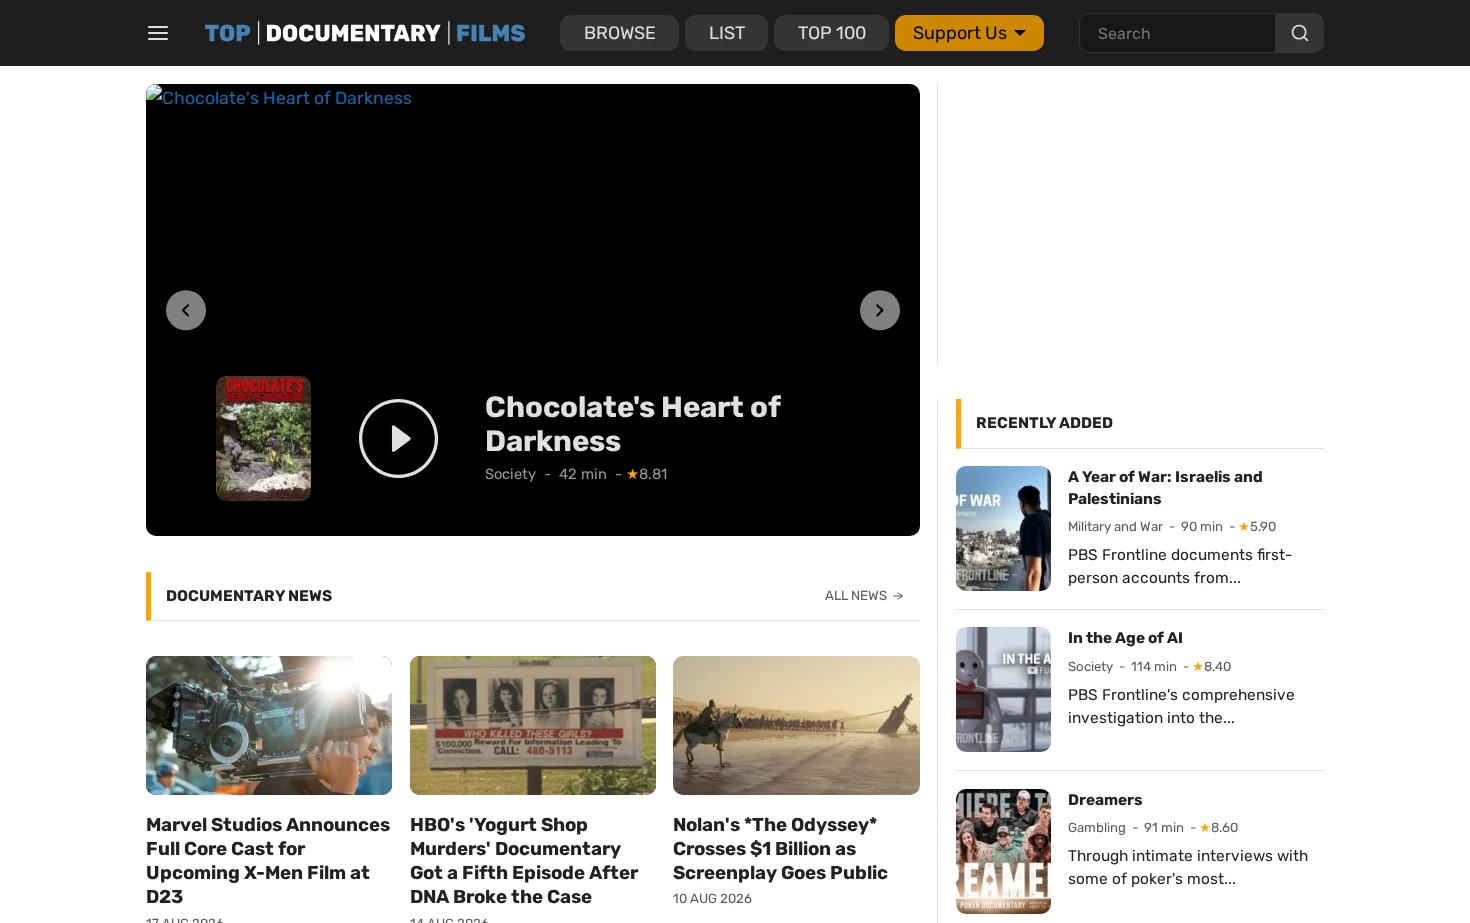Screen dimensions: 1470x923
Task: Open A Year of War thumbnail
Action: pyautogui.click(x=1003, y=528)
